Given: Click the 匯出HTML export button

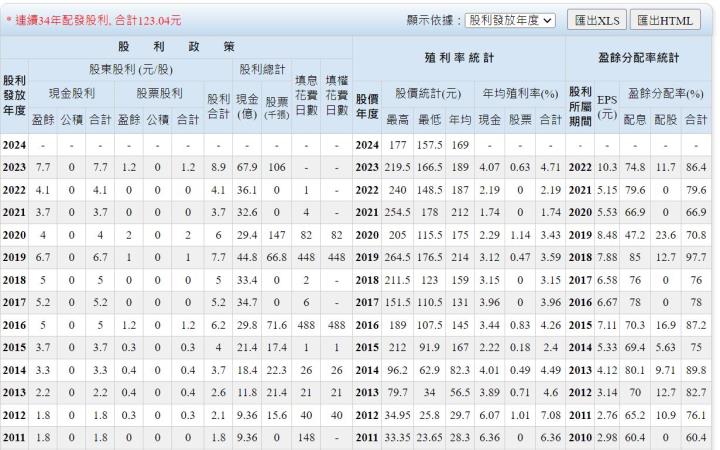Looking at the screenshot, I should pyautogui.click(x=665, y=20).
